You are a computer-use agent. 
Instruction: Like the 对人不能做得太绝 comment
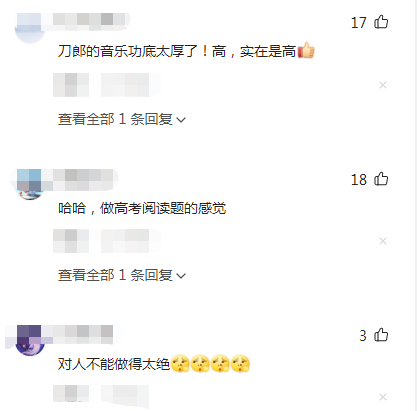(381, 335)
